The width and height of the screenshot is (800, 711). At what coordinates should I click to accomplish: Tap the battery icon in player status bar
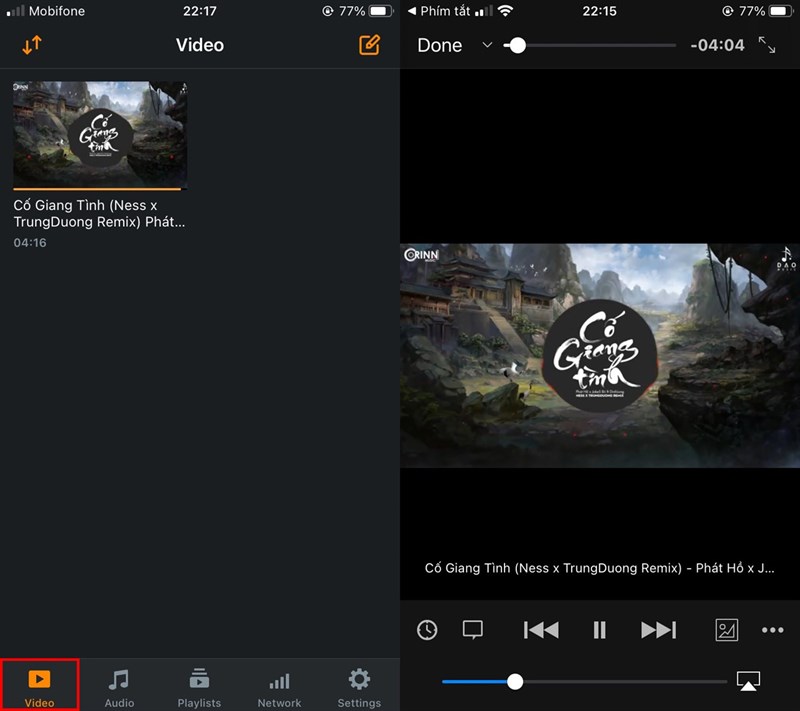(782, 11)
